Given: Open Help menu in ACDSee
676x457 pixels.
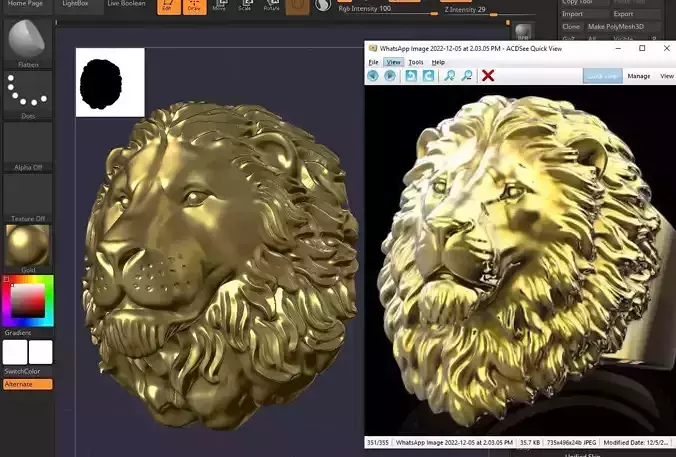Looking at the screenshot, I should pyautogui.click(x=438, y=63).
